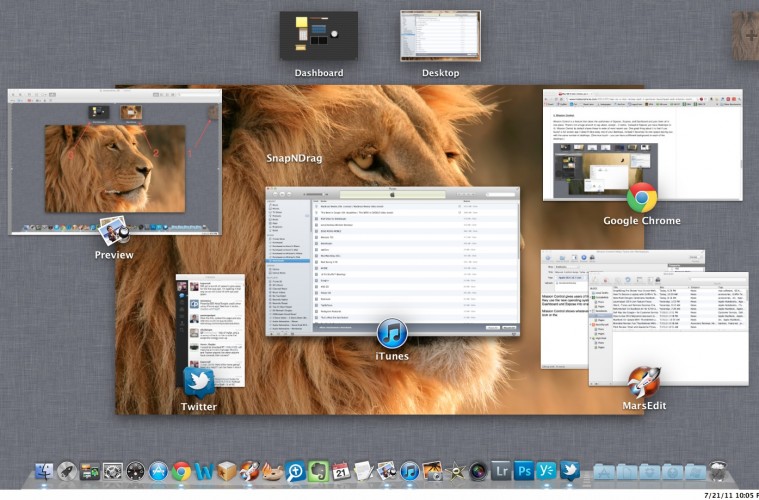Click the Twitter bird icon badge
The width and height of the screenshot is (759, 500).
[x=198, y=382]
